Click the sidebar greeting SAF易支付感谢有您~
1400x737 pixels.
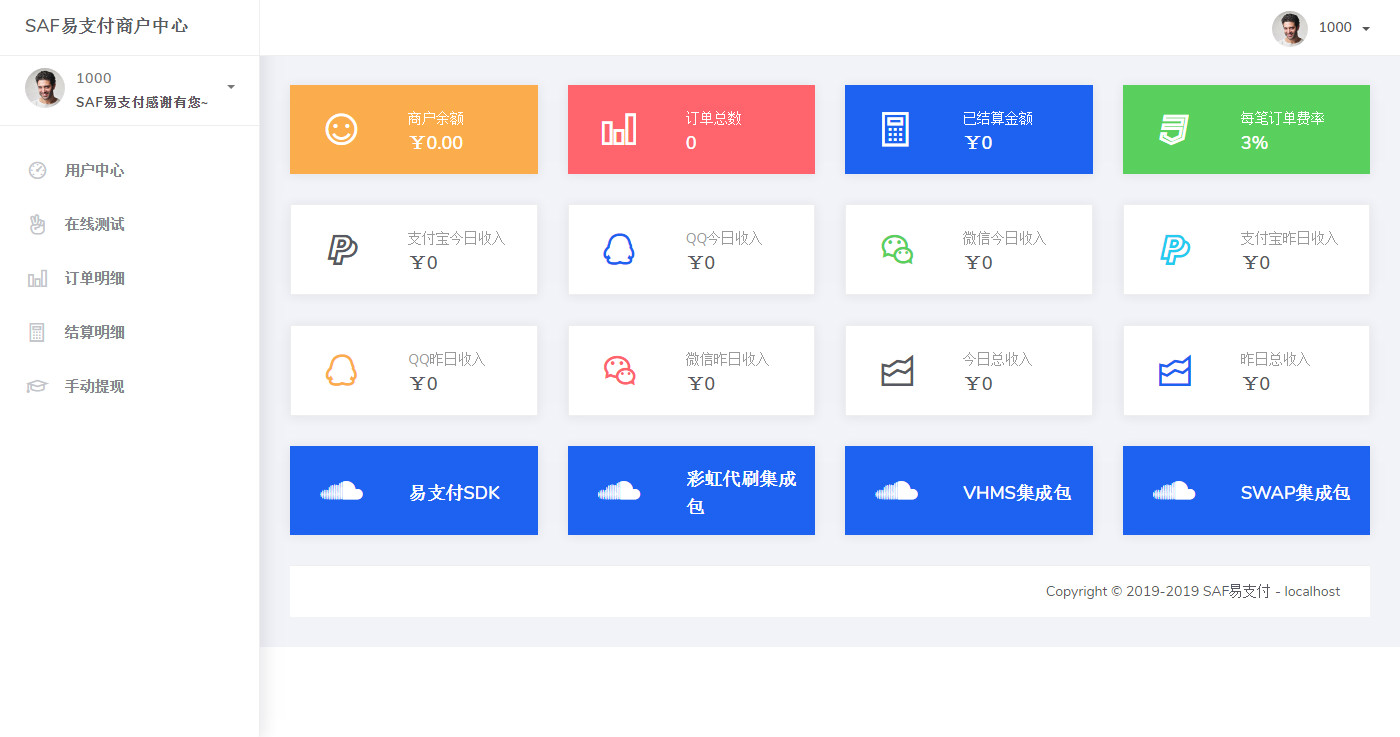(x=142, y=102)
